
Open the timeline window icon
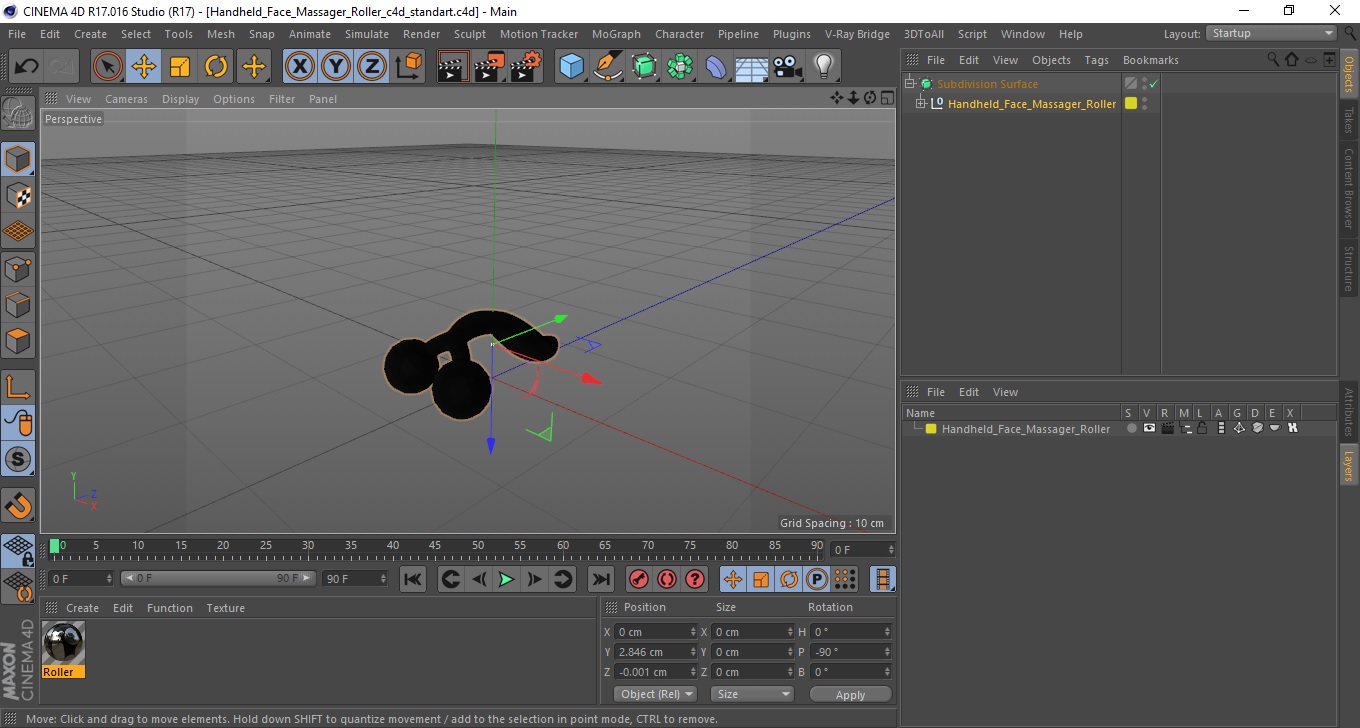tap(883, 579)
